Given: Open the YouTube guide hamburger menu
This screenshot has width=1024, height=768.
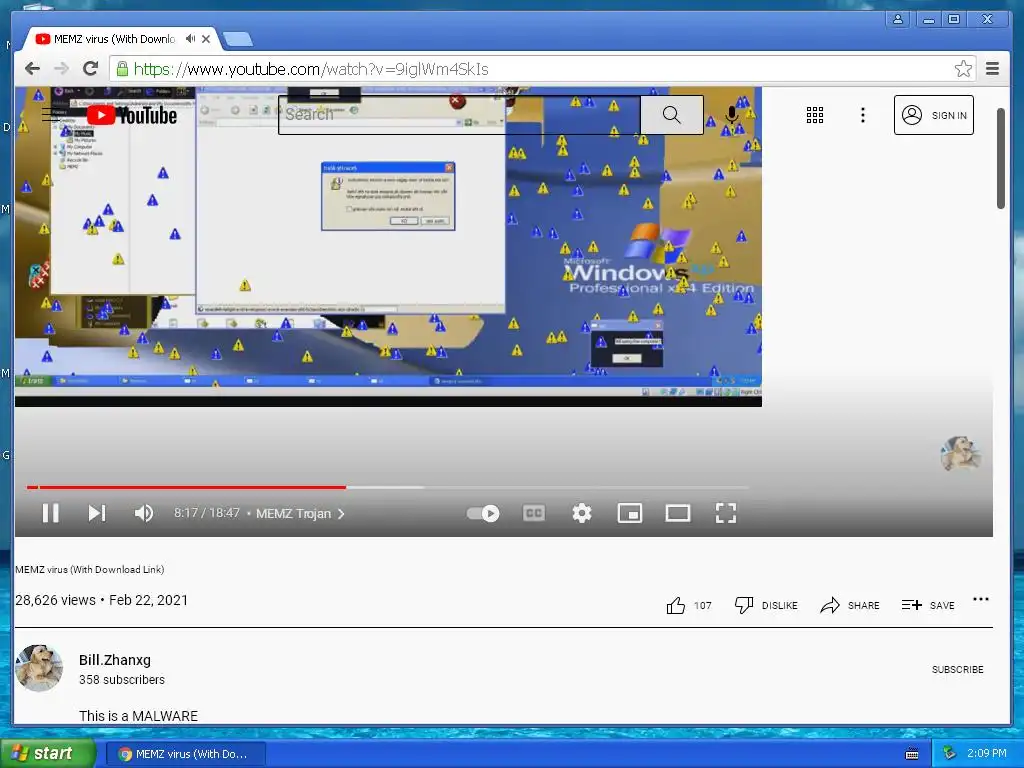Looking at the screenshot, I should point(50,115).
